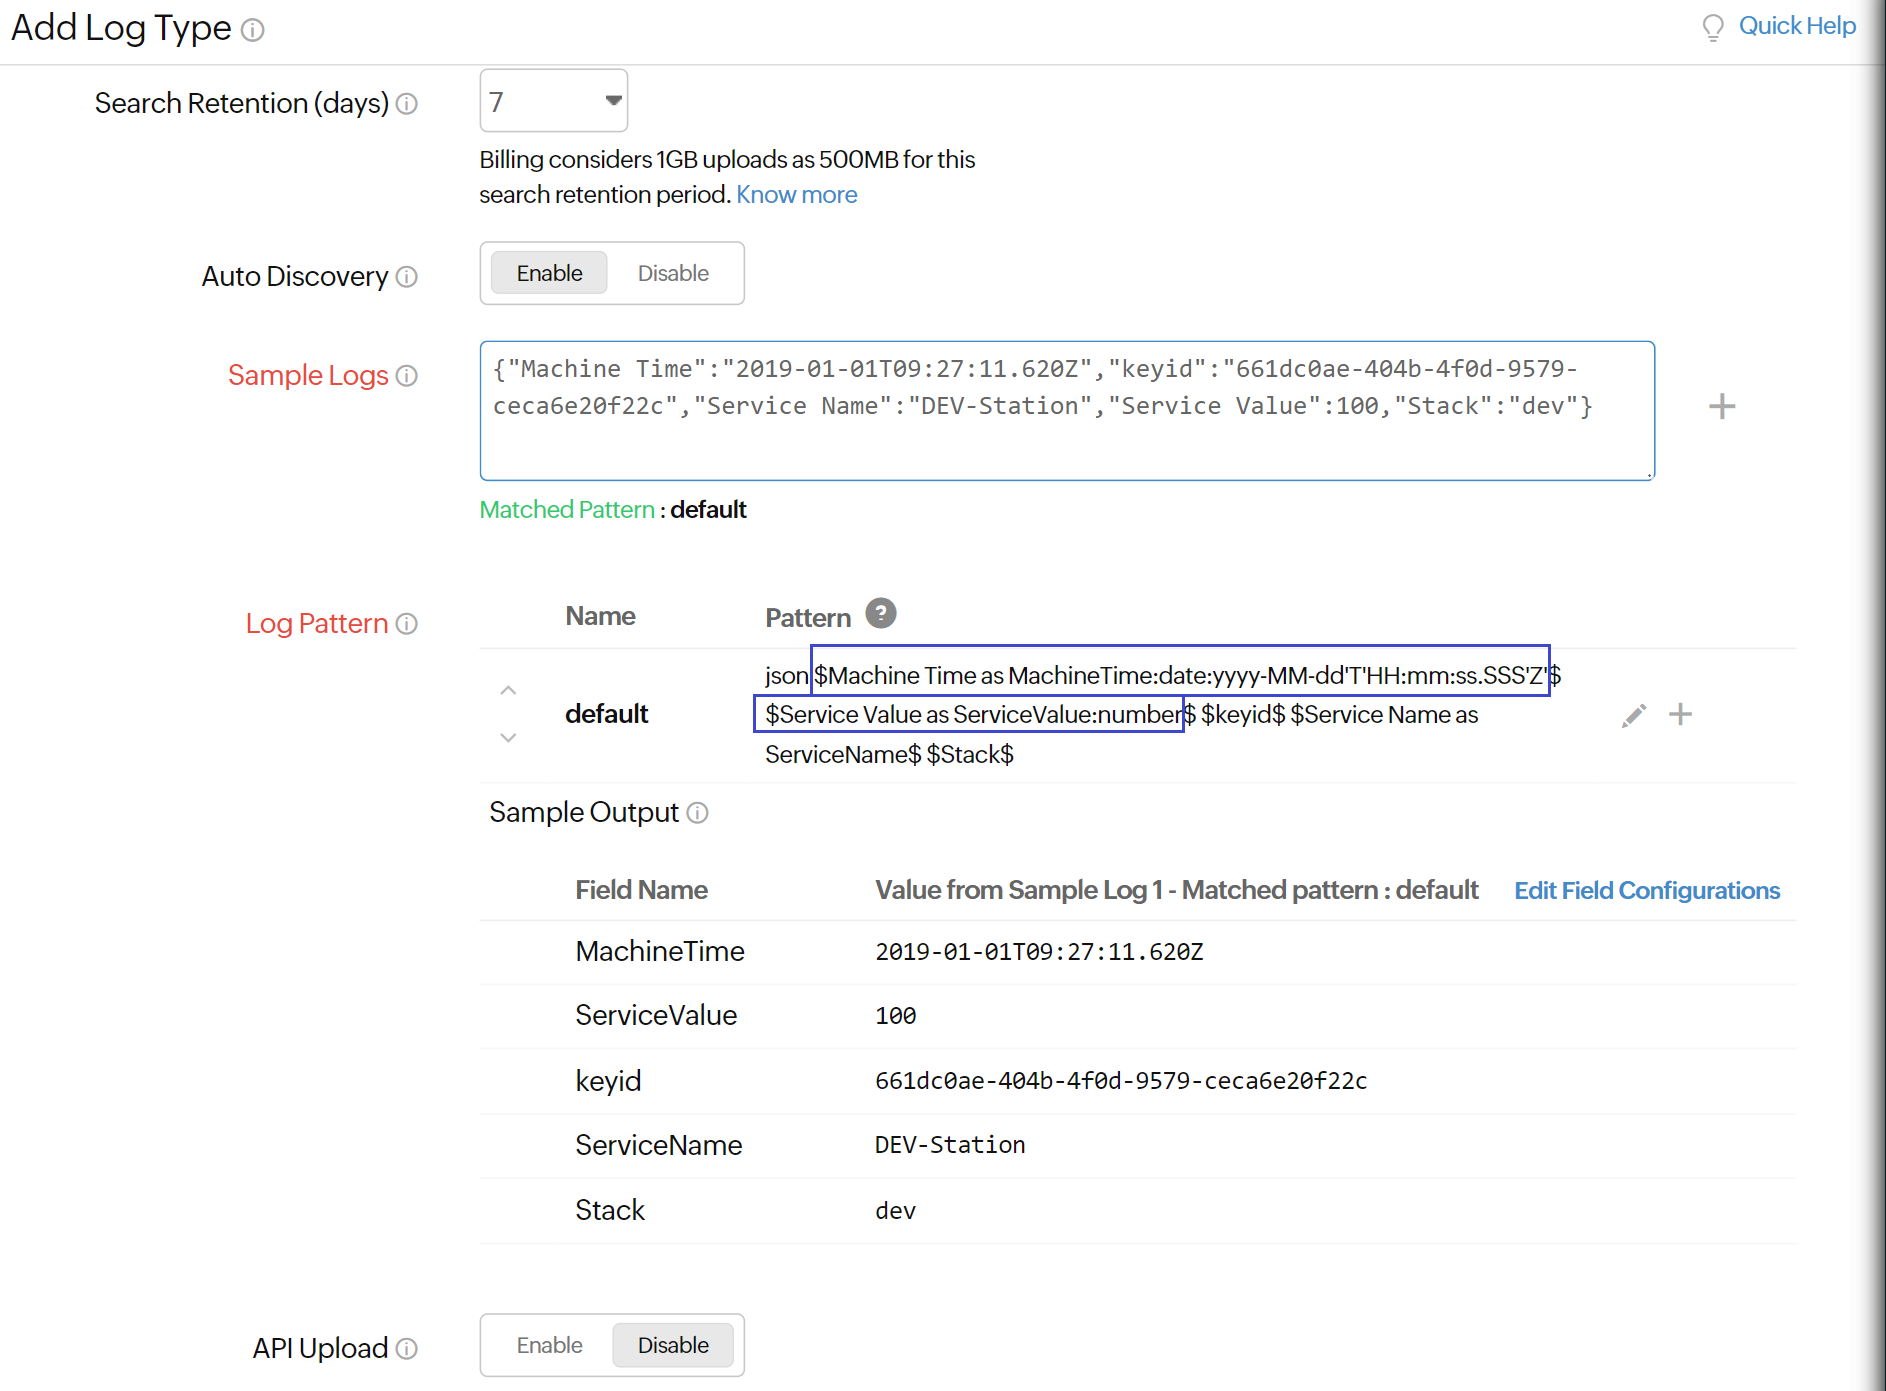Select Enable for Auto Discovery
The image size is (1886, 1391).
click(548, 272)
